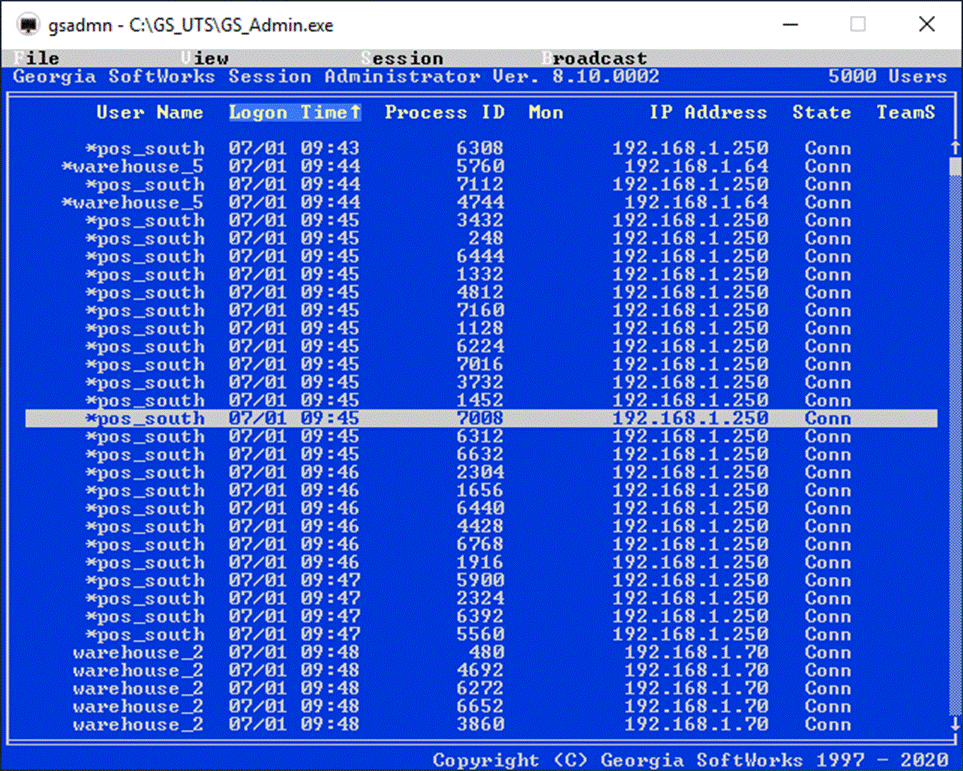This screenshot has height=771, width=963.
Task: Select warehouse_2 session with process ID 6652
Action: 482,706
